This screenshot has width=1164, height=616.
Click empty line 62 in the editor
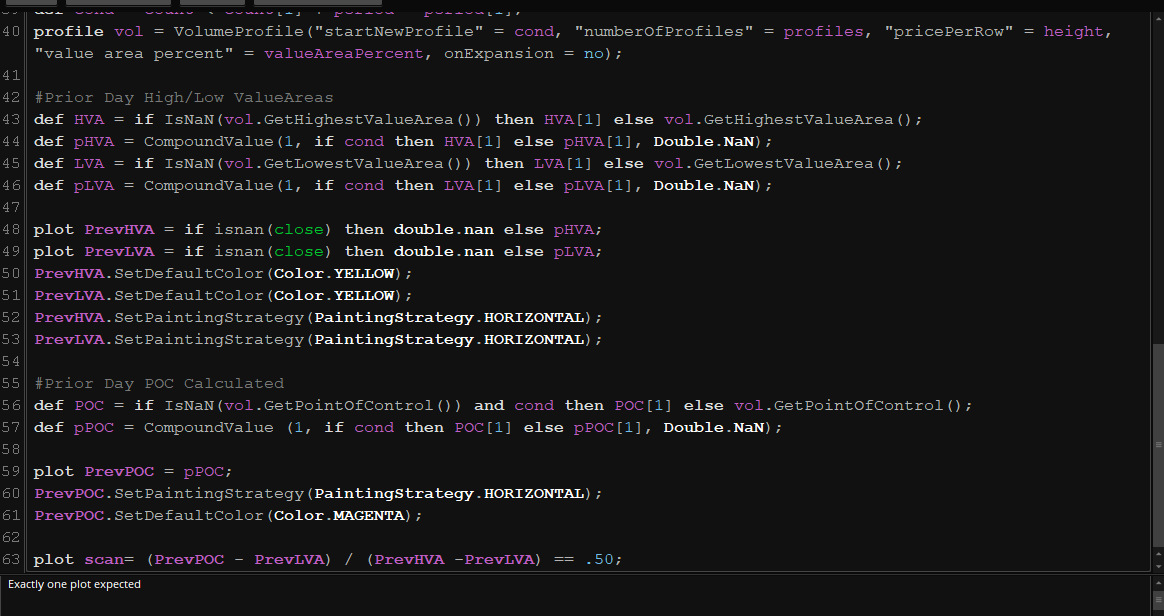coord(300,538)
